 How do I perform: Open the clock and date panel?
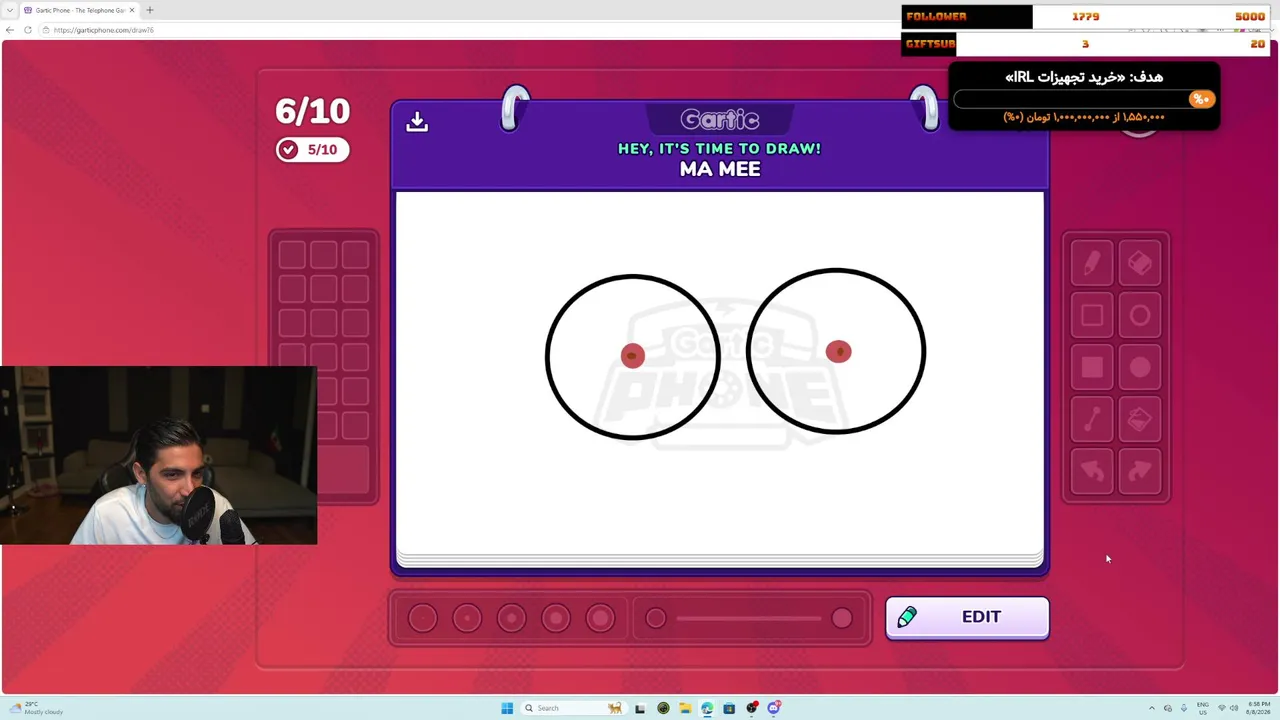click(1258, 708)
